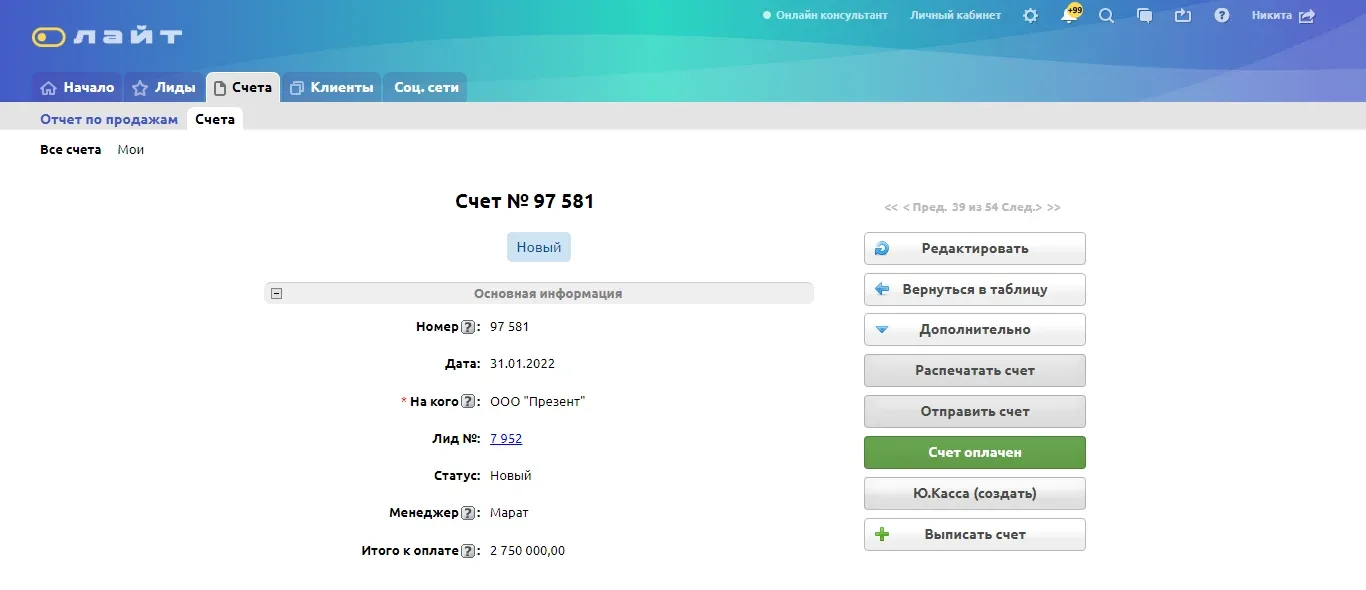Image resolution: width=1366 pixels, height=590 pixels.
Task: Open Онлайн консультант chat
Action: tap(825, 16)
